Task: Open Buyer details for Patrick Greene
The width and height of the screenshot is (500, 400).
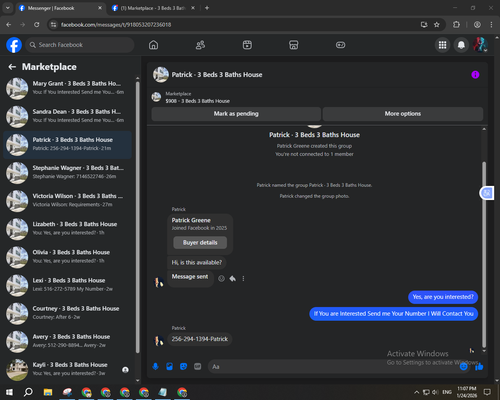Action: pyautogui.click(x=200, y=243)
